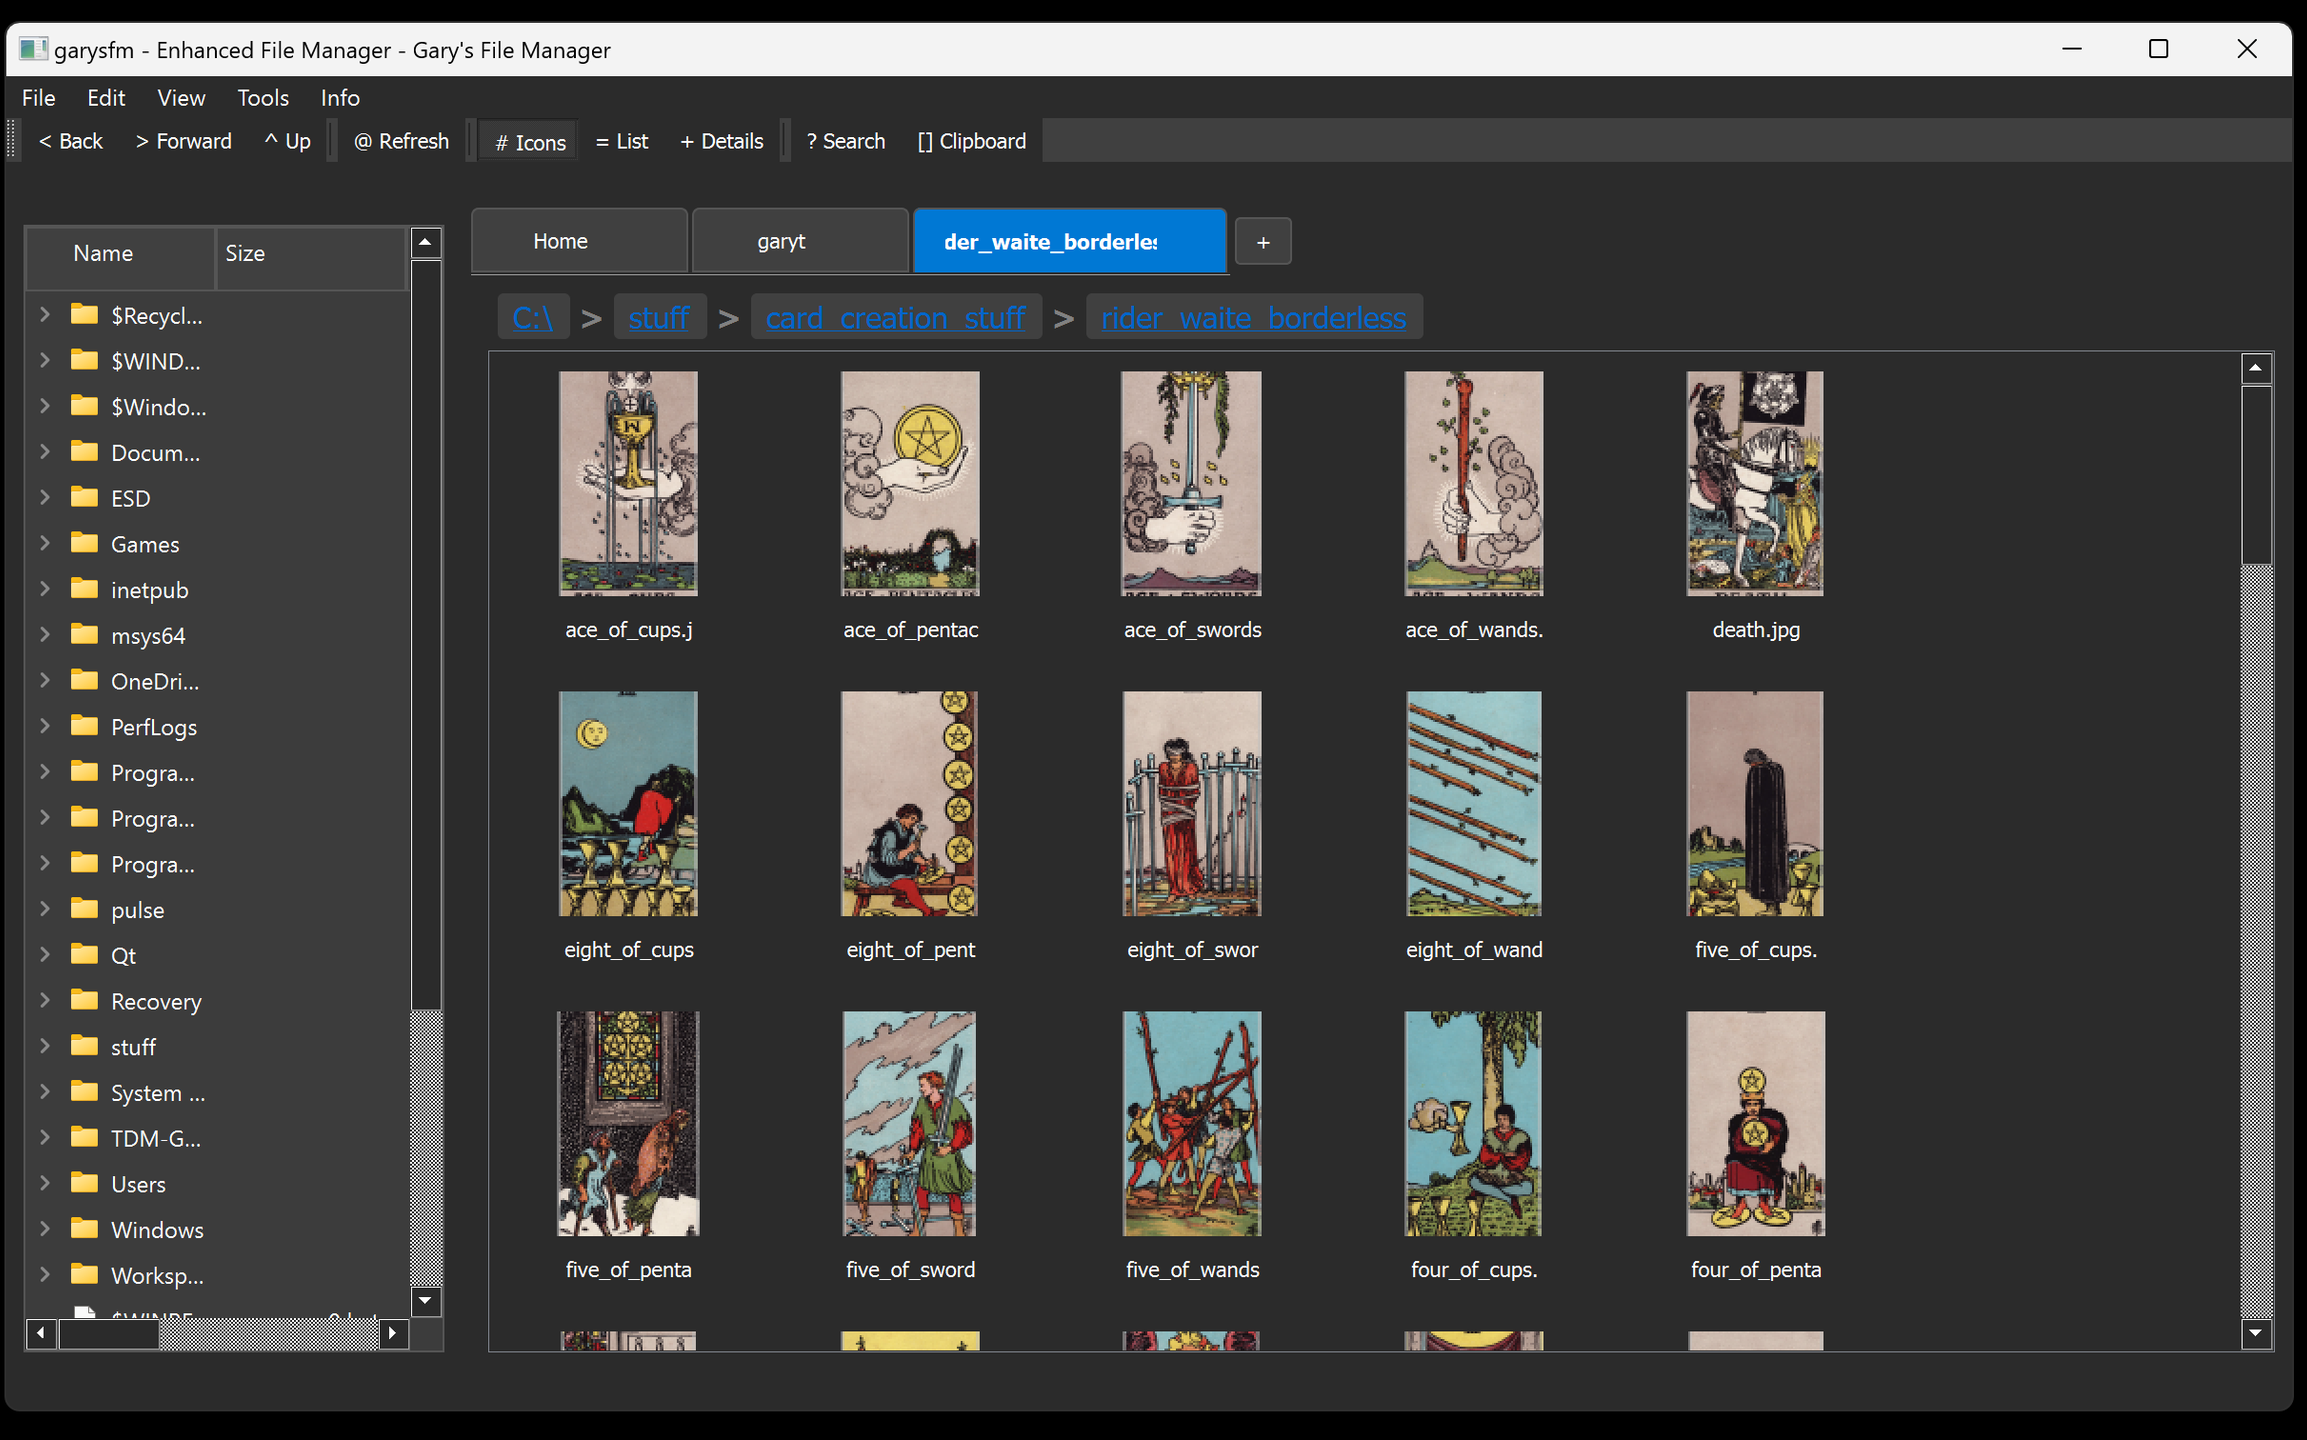This screenshot has width=2307, height=1440.
Task: Expand the stuff folder node
Action: [x=45, y=1047]
